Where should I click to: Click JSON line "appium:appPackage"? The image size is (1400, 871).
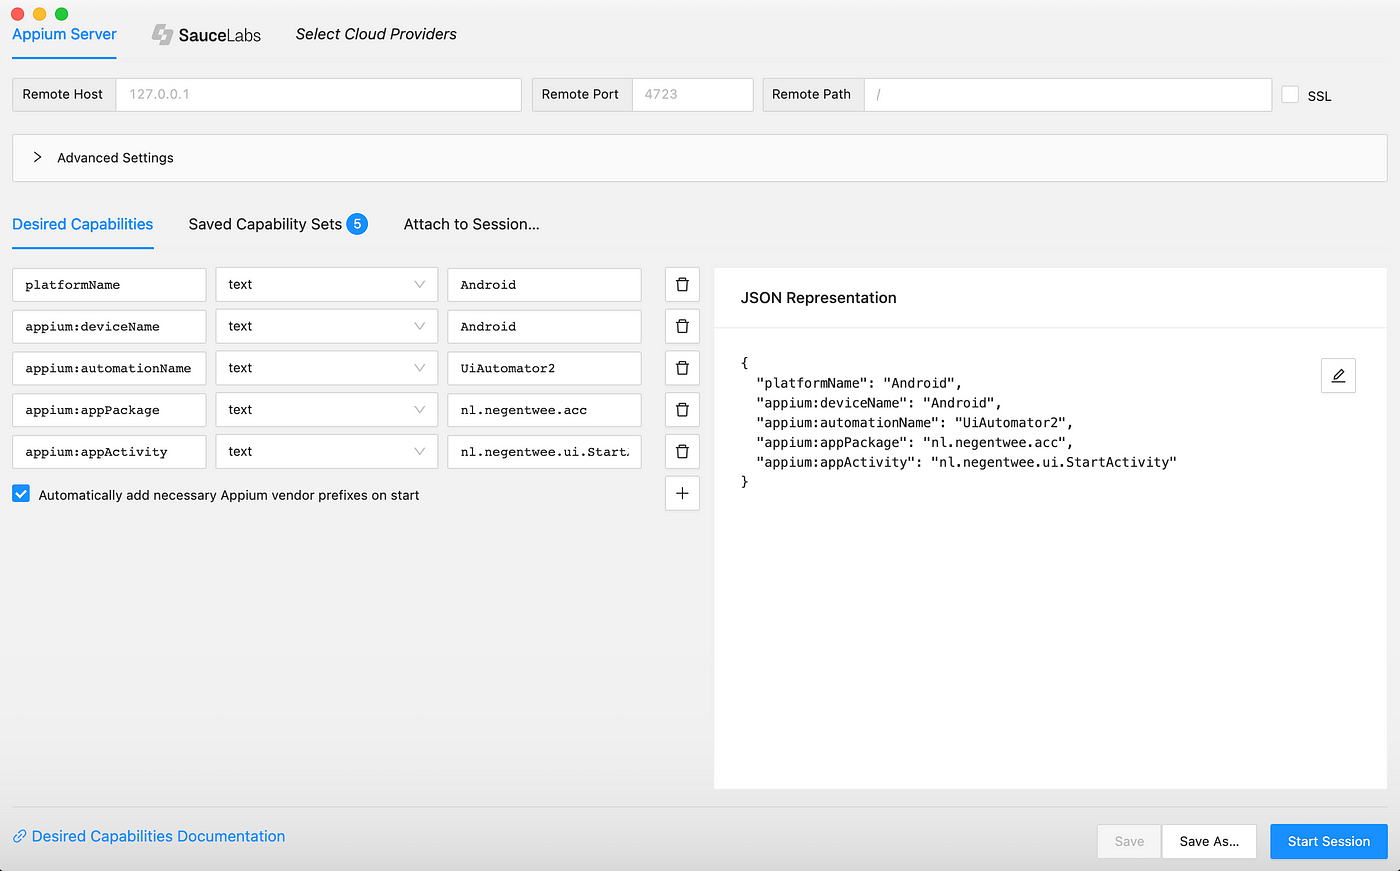coord(914,442)
